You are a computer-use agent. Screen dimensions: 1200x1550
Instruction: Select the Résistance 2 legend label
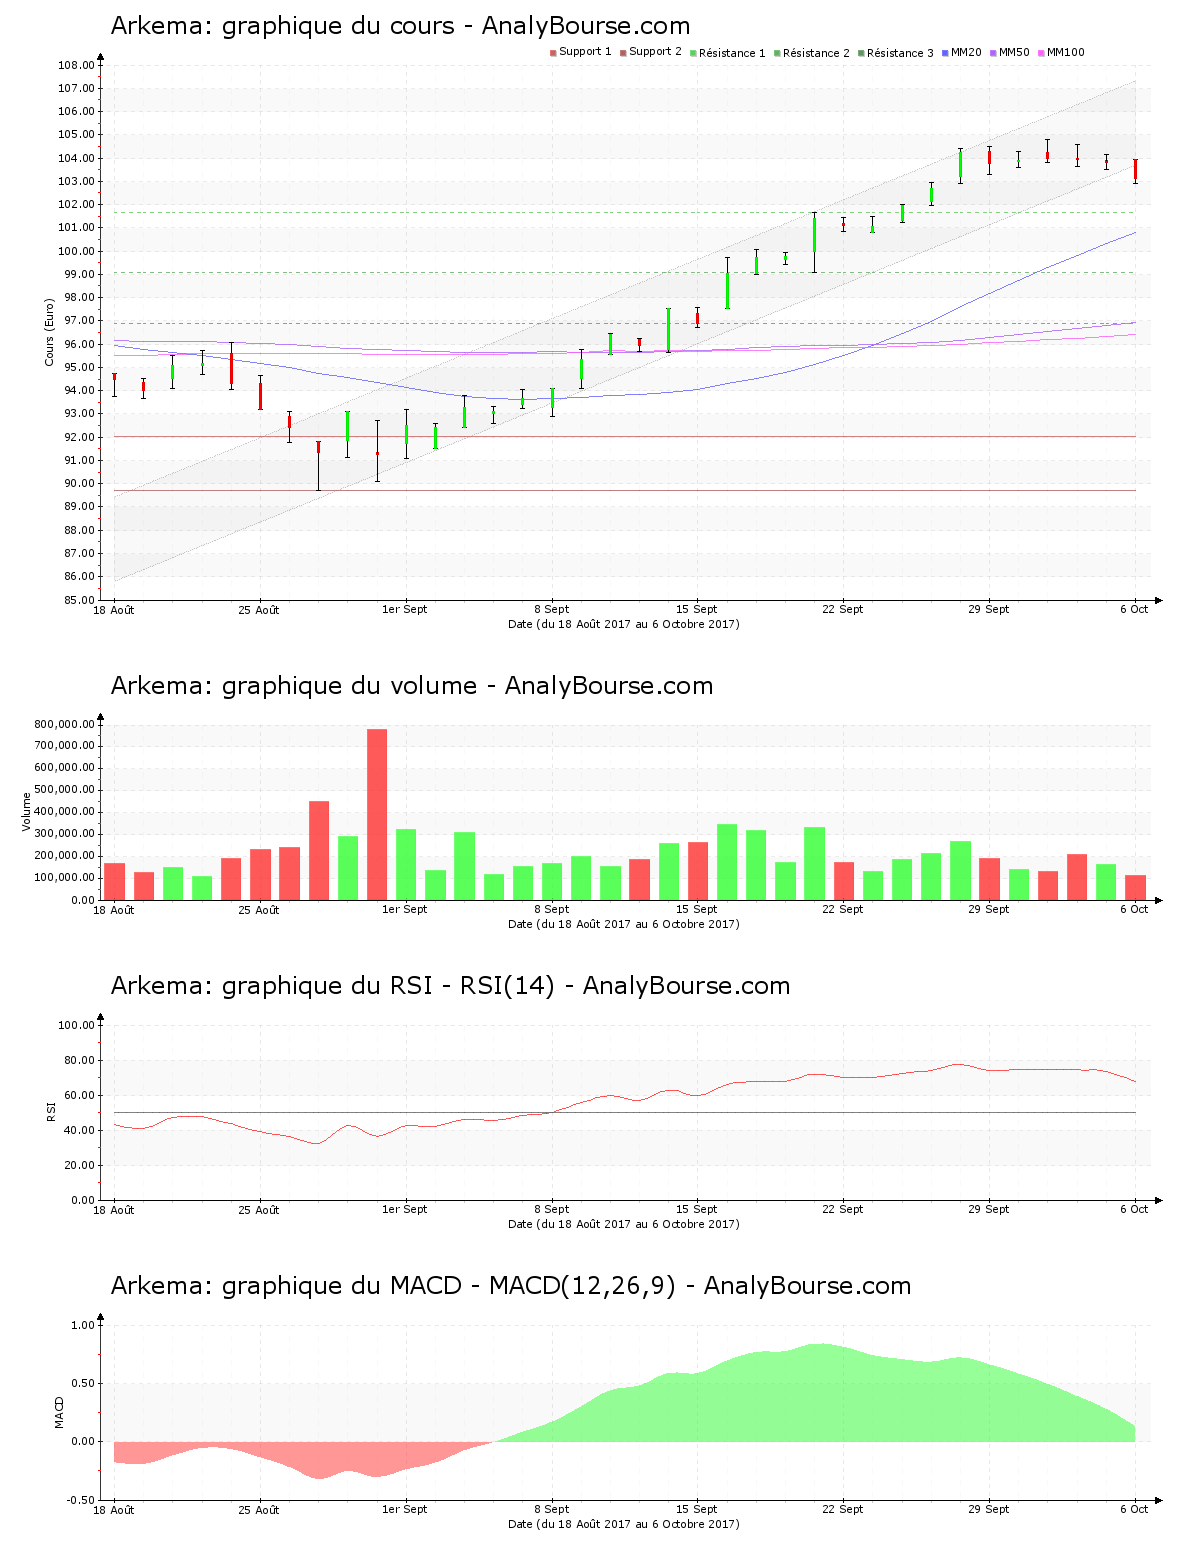click(816, 53)
